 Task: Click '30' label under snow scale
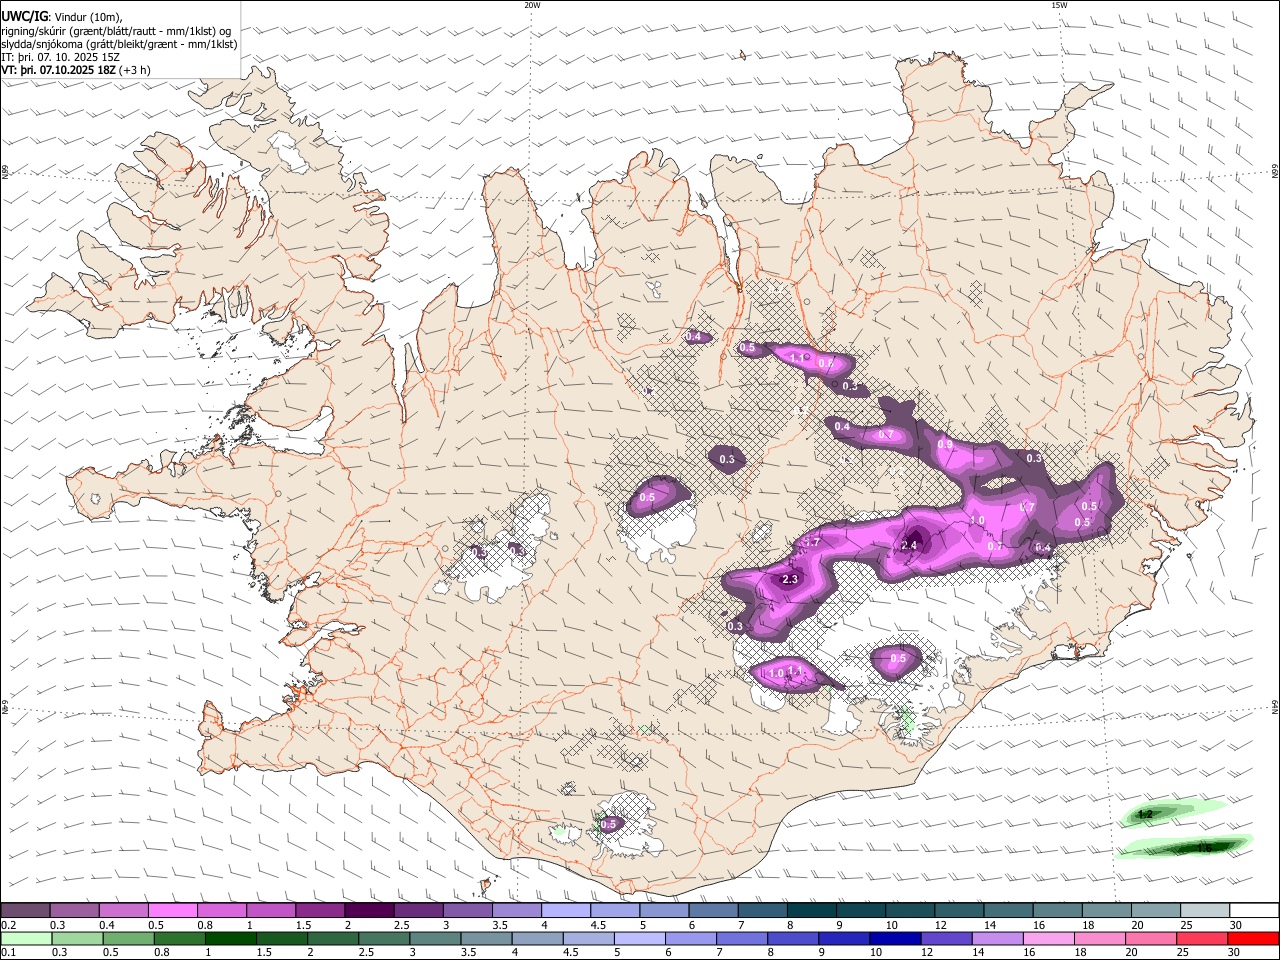pyautogui.click(x=1236, y=925)
